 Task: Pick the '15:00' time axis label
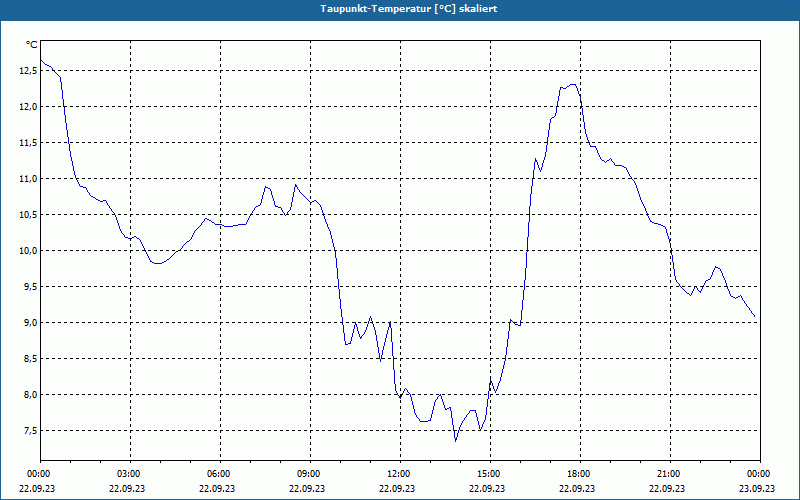tap(490, 474)
